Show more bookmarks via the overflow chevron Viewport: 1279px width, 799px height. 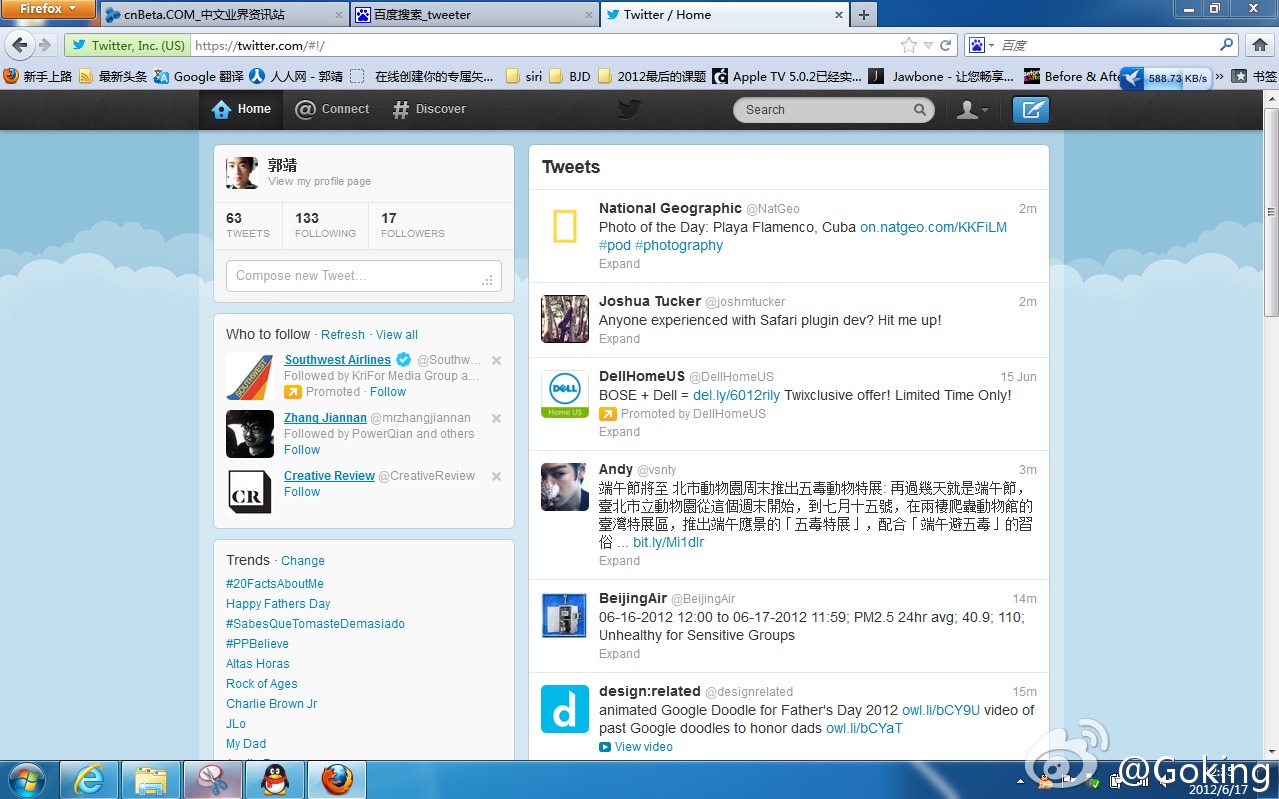tap(1219, 76)
